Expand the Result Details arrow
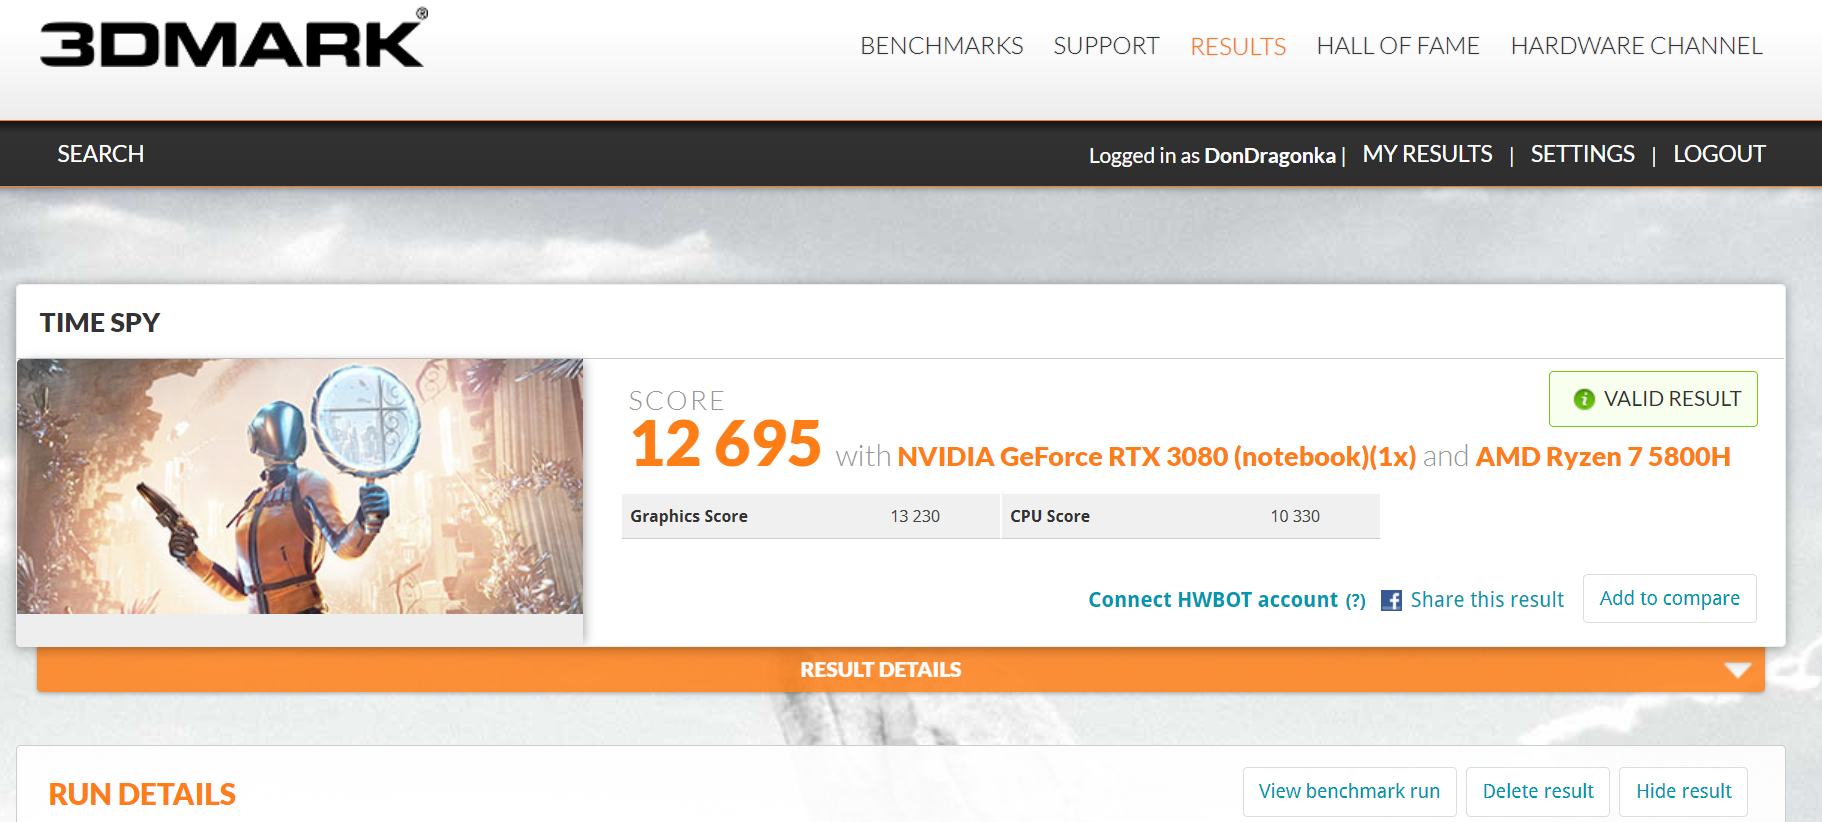The image size is (1822, 822). (x=1738, y=670)
